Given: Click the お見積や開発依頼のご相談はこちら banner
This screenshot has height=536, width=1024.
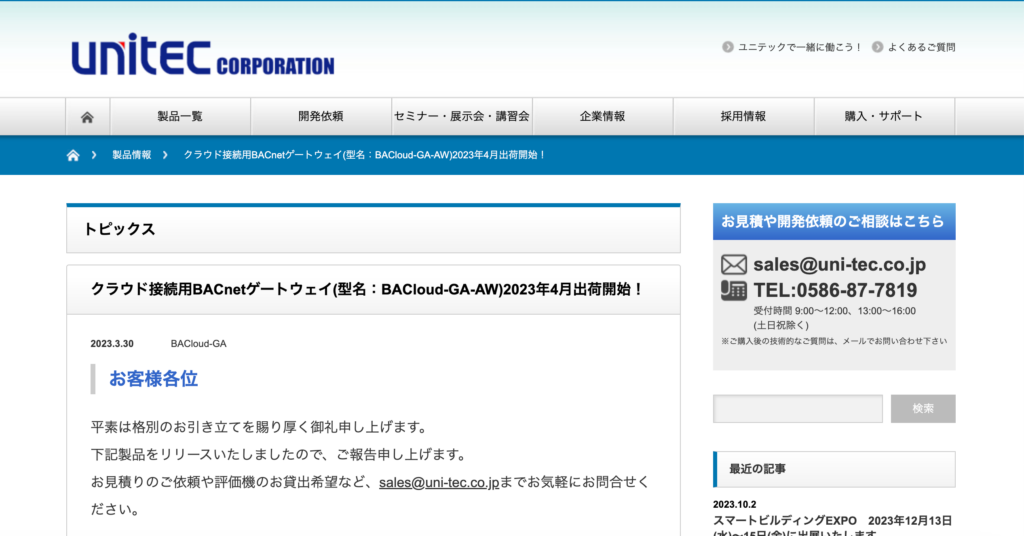Looking at the screenshot, I should click(x=834, y=221).
